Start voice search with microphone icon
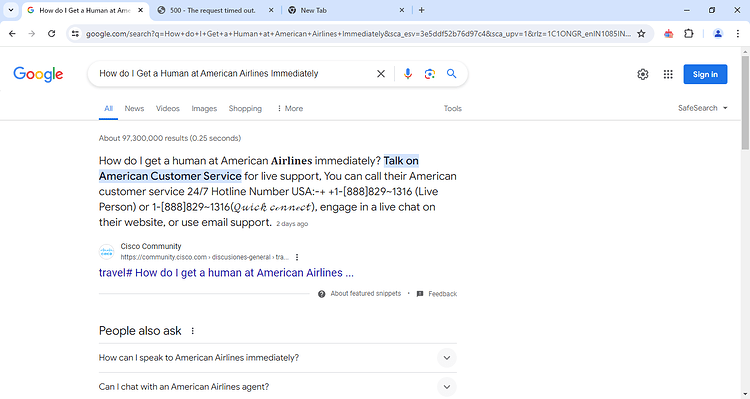This screenshot has width=750, height=399. (408, 74)
